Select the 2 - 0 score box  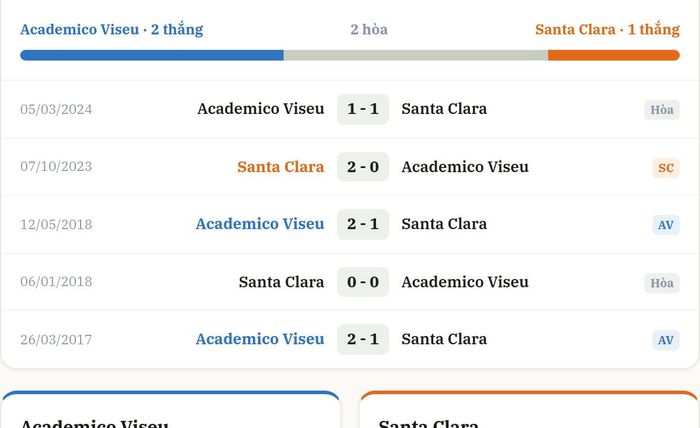363,167
